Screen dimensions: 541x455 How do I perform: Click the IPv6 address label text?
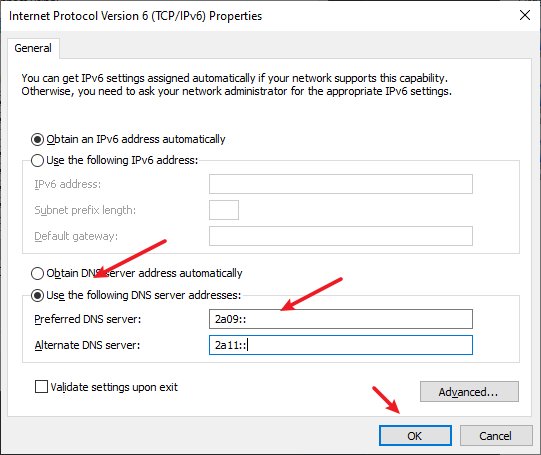(x=68, y=184)
